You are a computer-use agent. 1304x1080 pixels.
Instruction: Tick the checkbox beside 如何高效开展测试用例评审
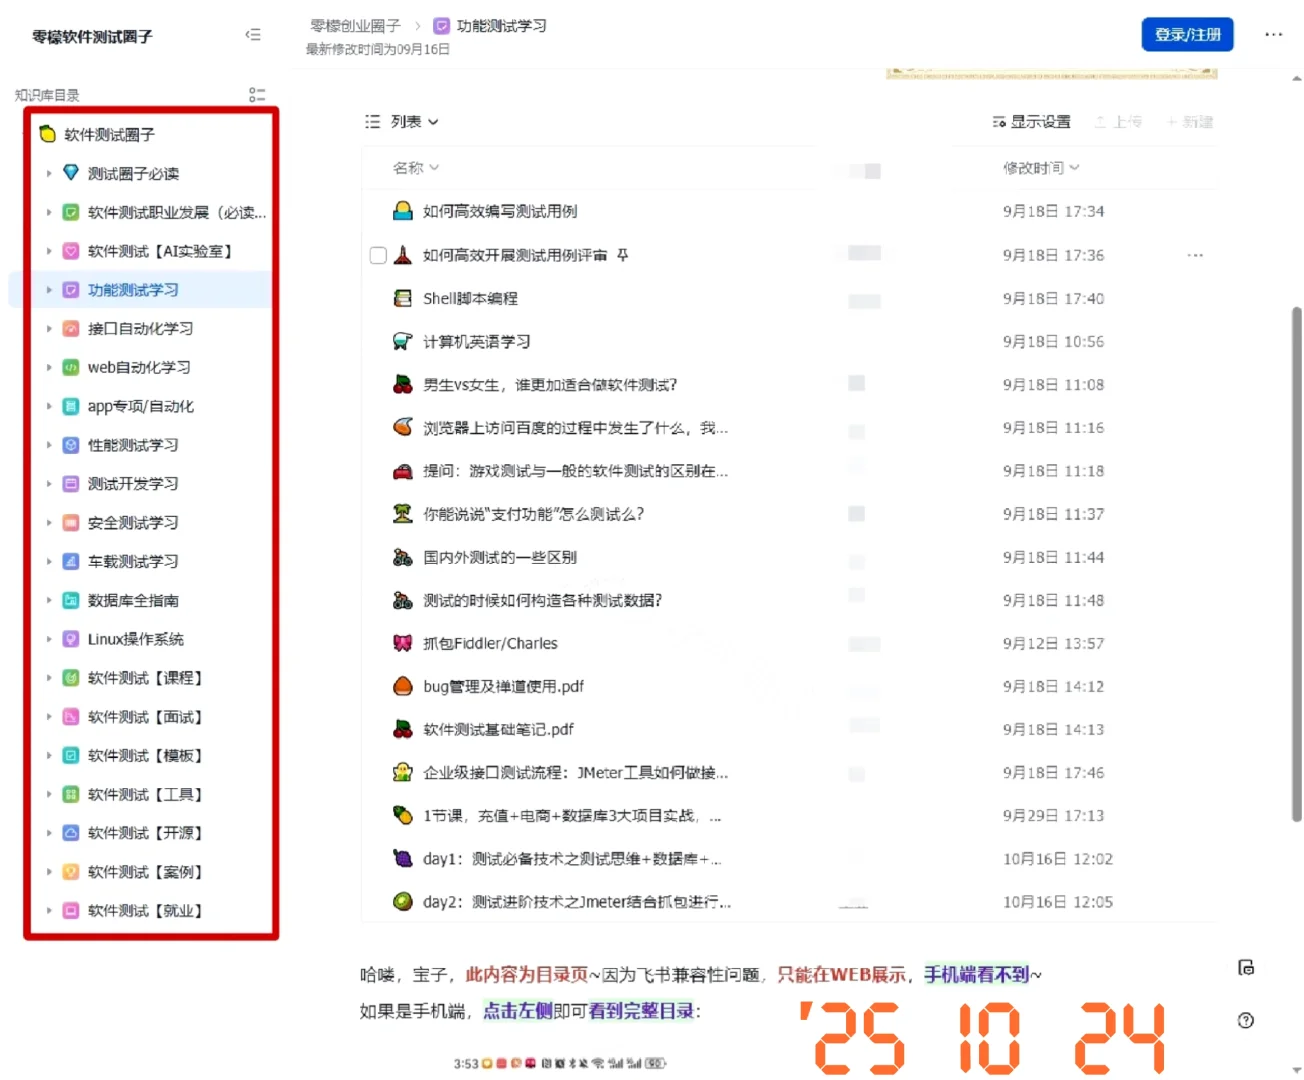pos(377,255)
